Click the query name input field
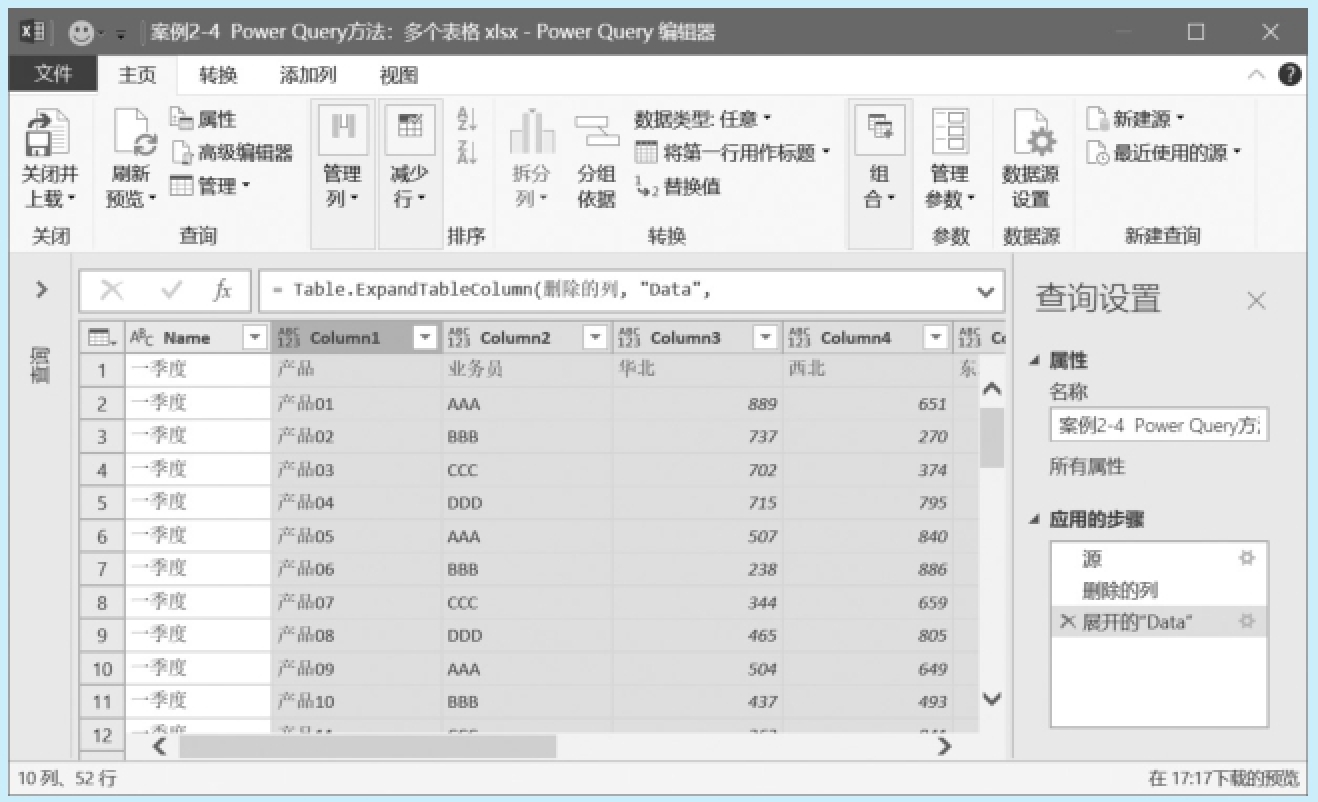The height and width of the screenshot is (802, 1318). (x=1158, y=426)
